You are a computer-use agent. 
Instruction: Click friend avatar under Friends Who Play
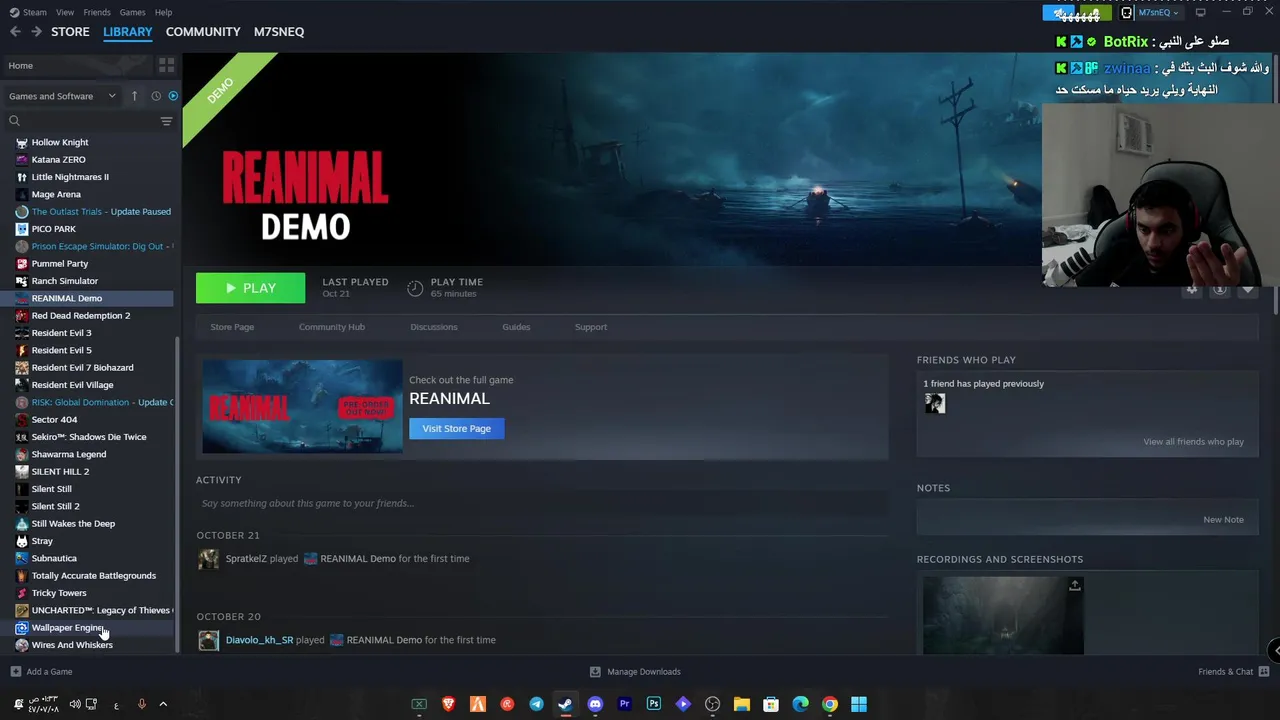point(935,403)
